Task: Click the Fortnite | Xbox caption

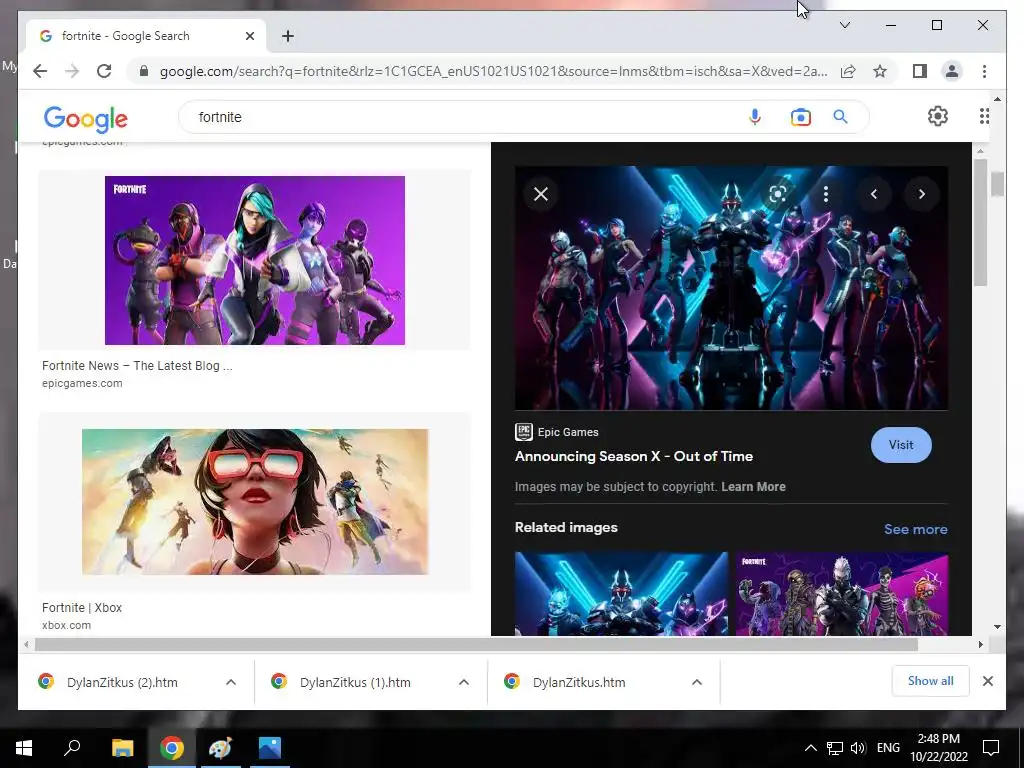Action: pyautogui.click(x=82, y=607)
